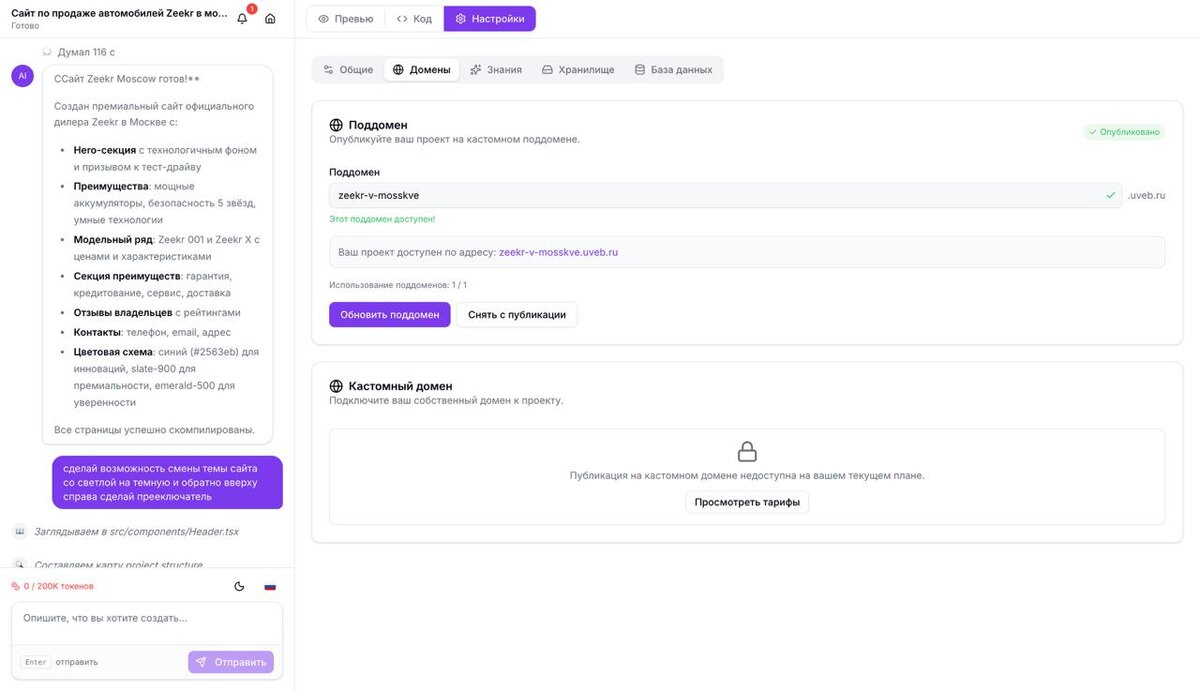Open the notifications bell
Image resolution: width=1200 pixels, height=691 pixels.
pos(242,18)
